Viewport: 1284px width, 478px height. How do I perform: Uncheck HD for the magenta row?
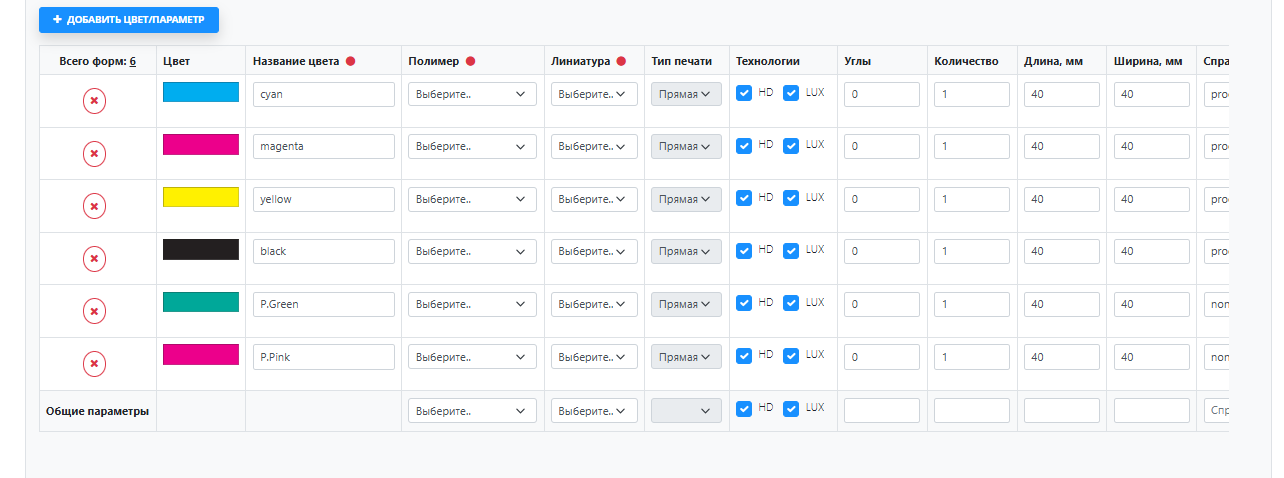[744, 145]
